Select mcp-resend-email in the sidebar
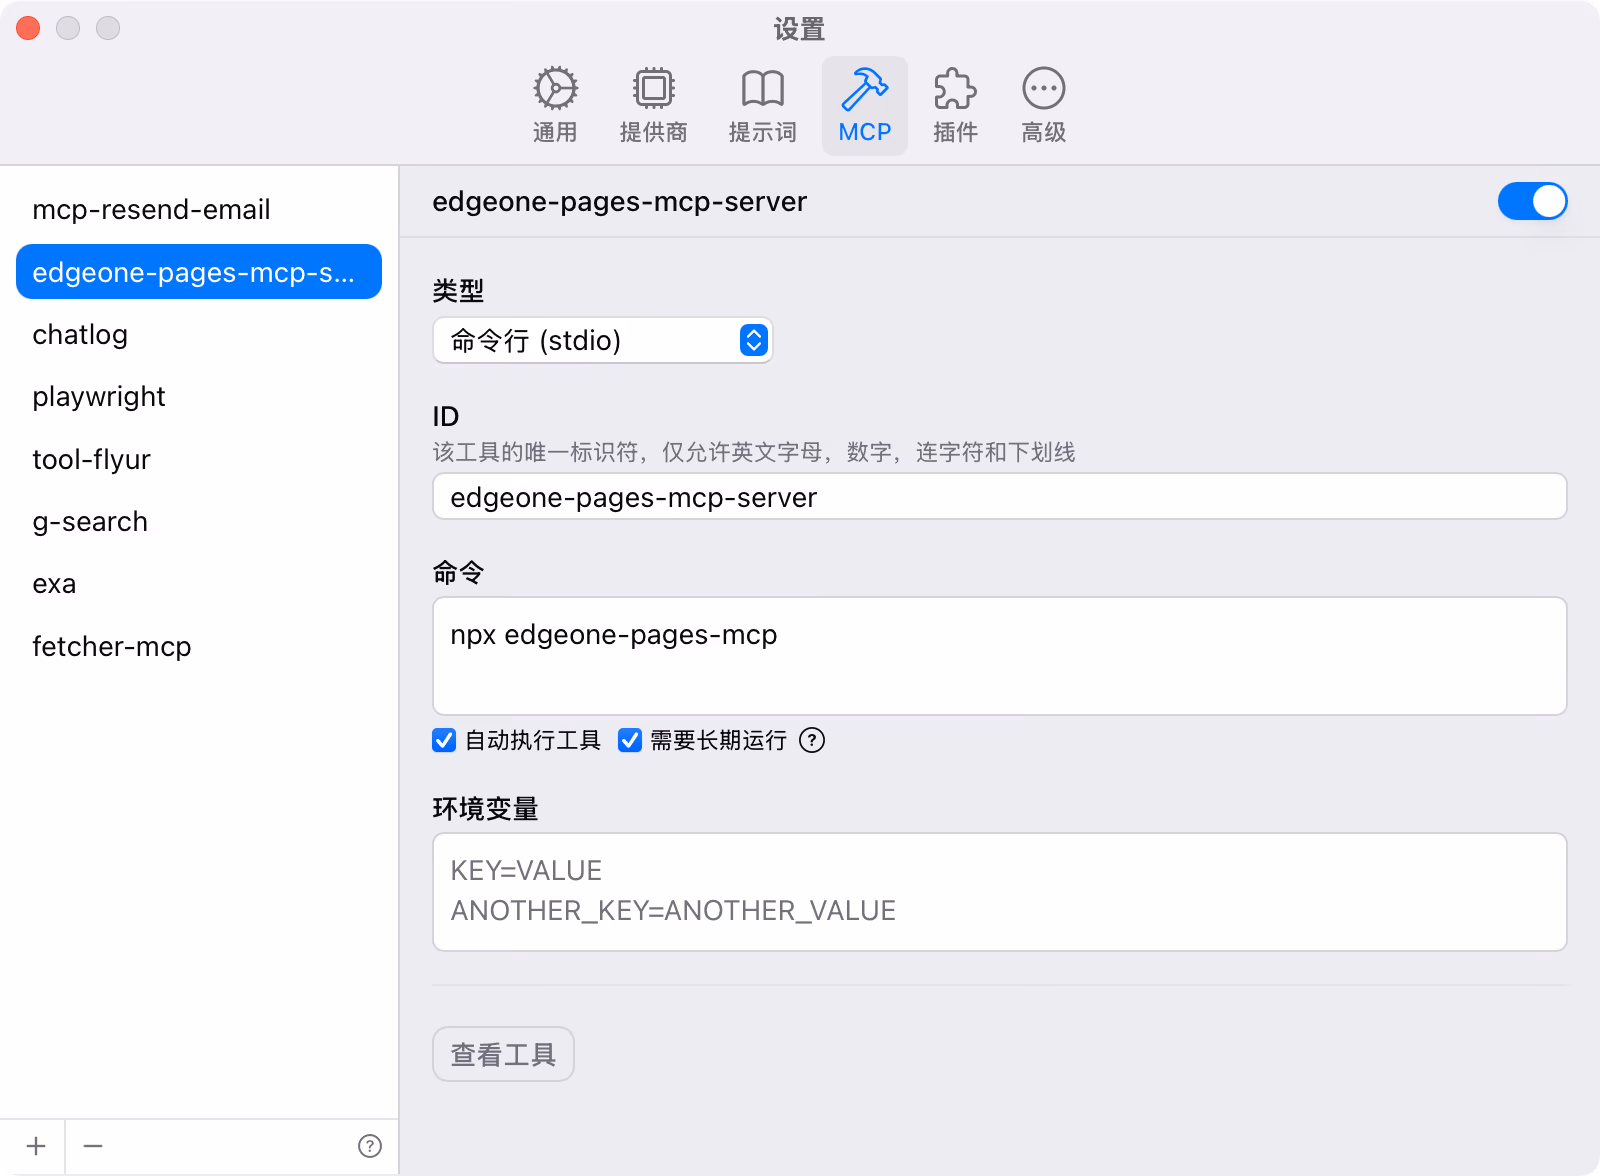1600x1176 pixels. (151, 210)
